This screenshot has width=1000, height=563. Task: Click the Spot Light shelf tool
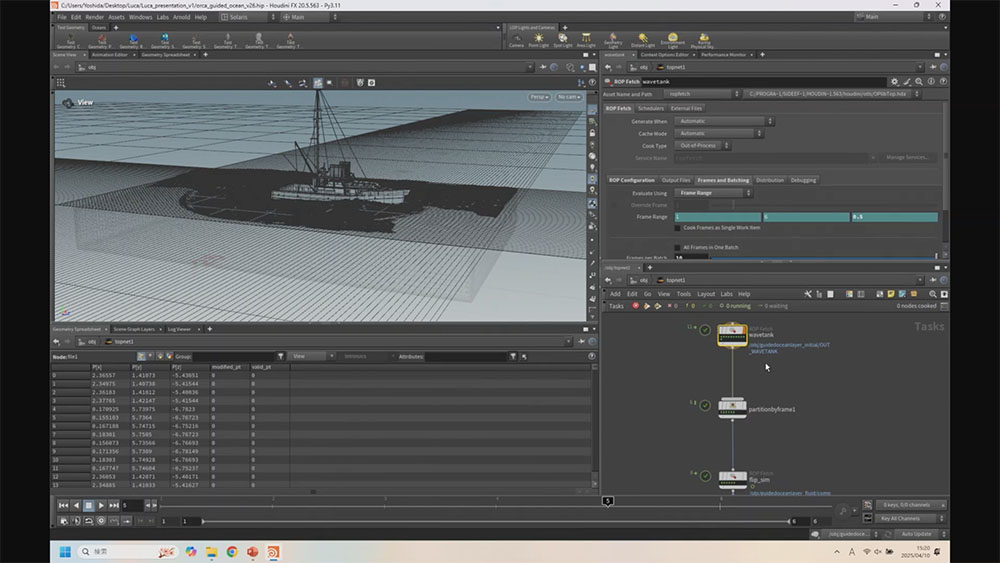pyautogui.click(x=562, y=40)
